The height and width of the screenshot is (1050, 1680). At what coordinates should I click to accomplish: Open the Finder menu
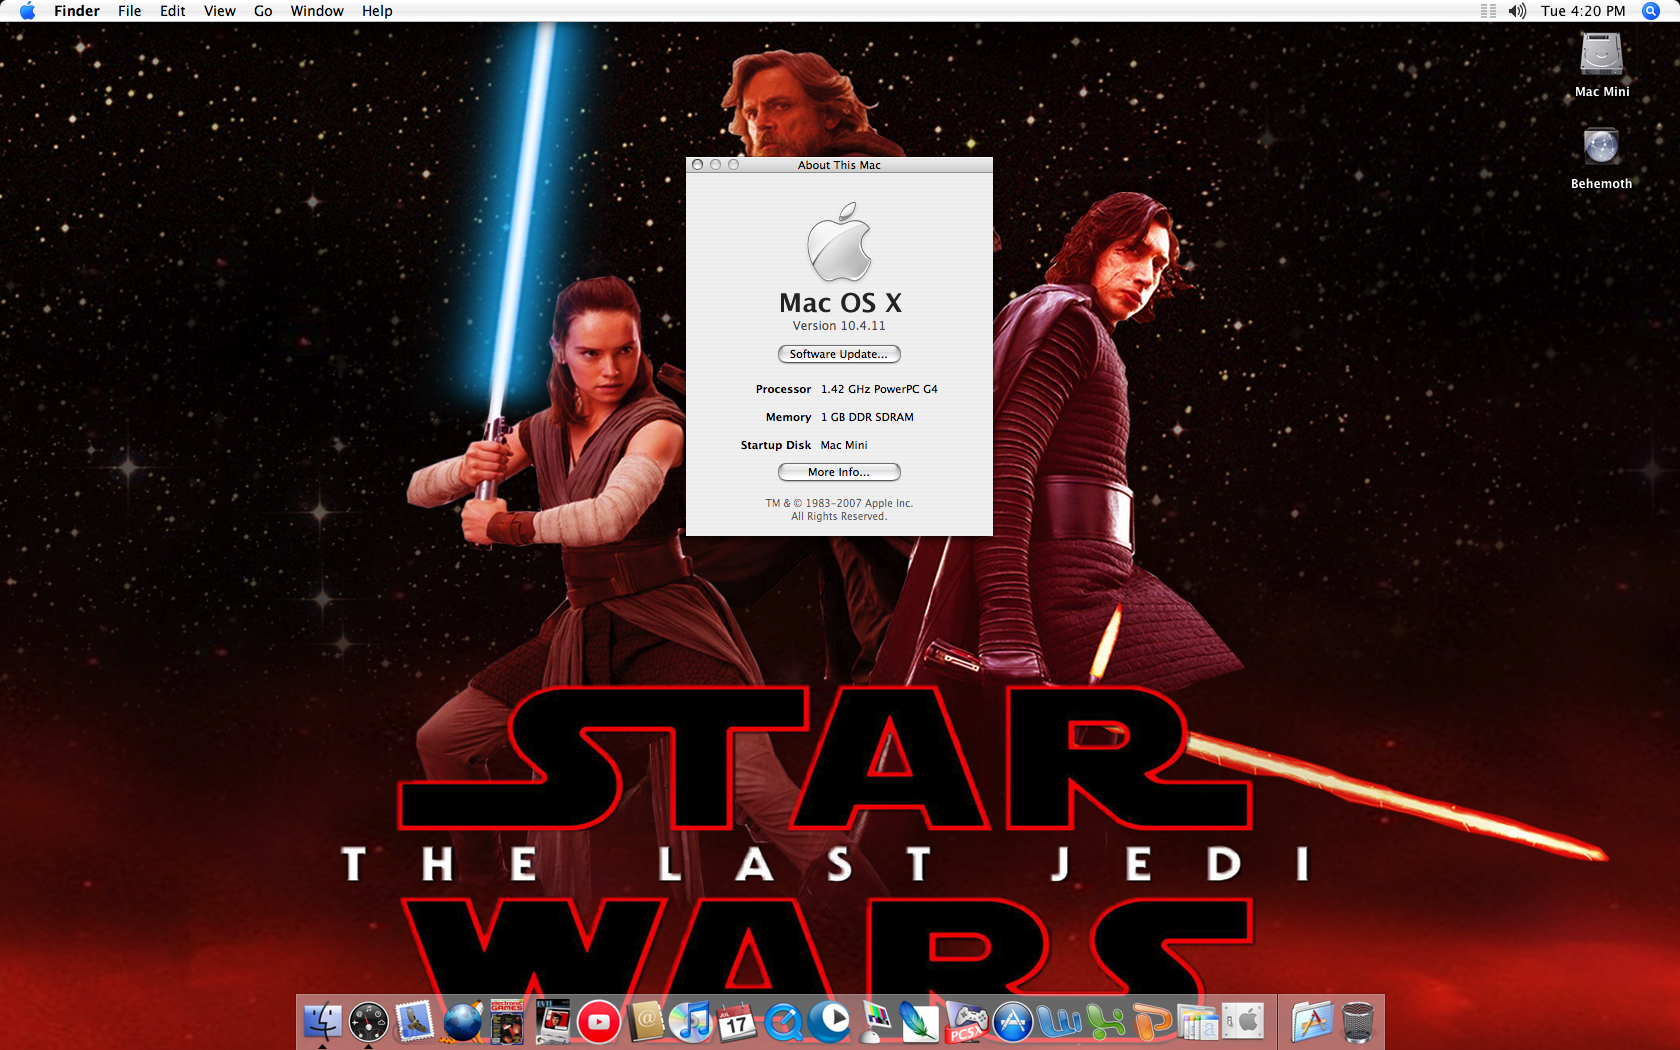pyautogui.click(x=77, y=11)
